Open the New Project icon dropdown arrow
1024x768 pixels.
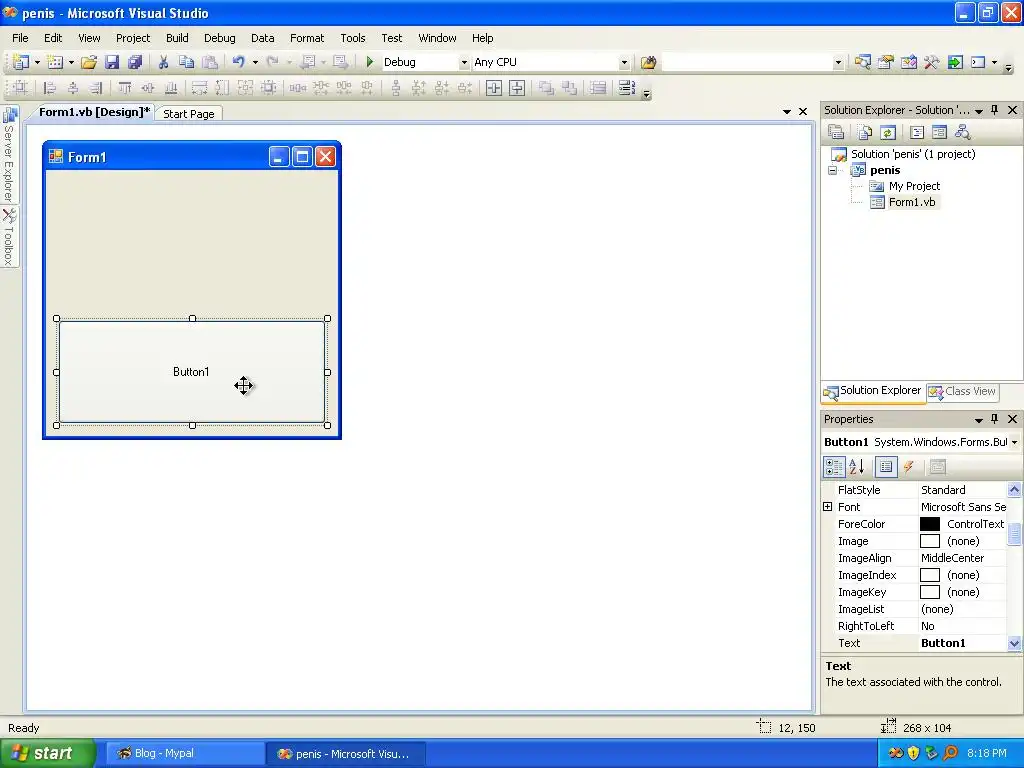coord(37,63)
